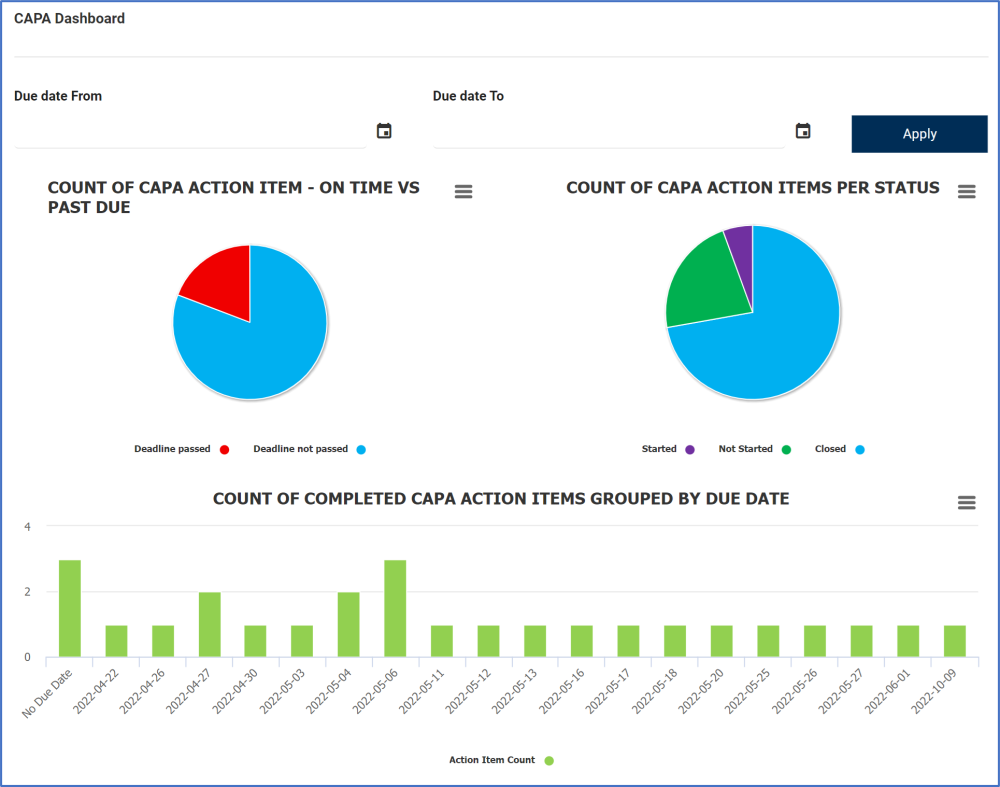Click the Apply button
1000x787 pixels.
click(x=919, y=133)
